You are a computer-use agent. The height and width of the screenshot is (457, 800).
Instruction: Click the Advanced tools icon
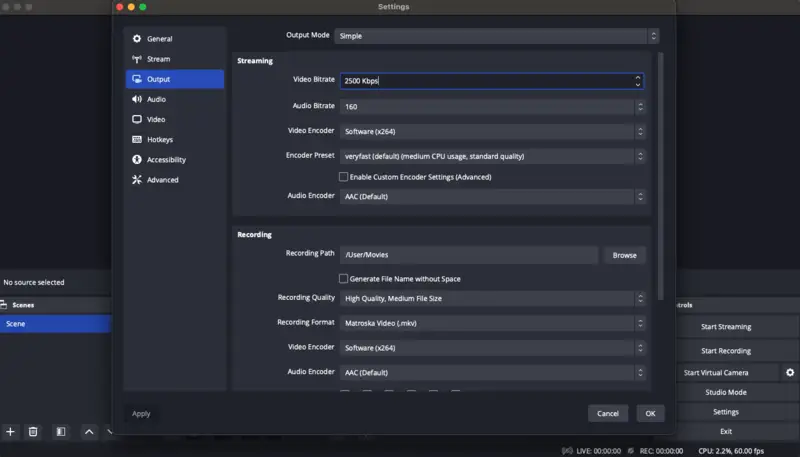tap(137, 180)
